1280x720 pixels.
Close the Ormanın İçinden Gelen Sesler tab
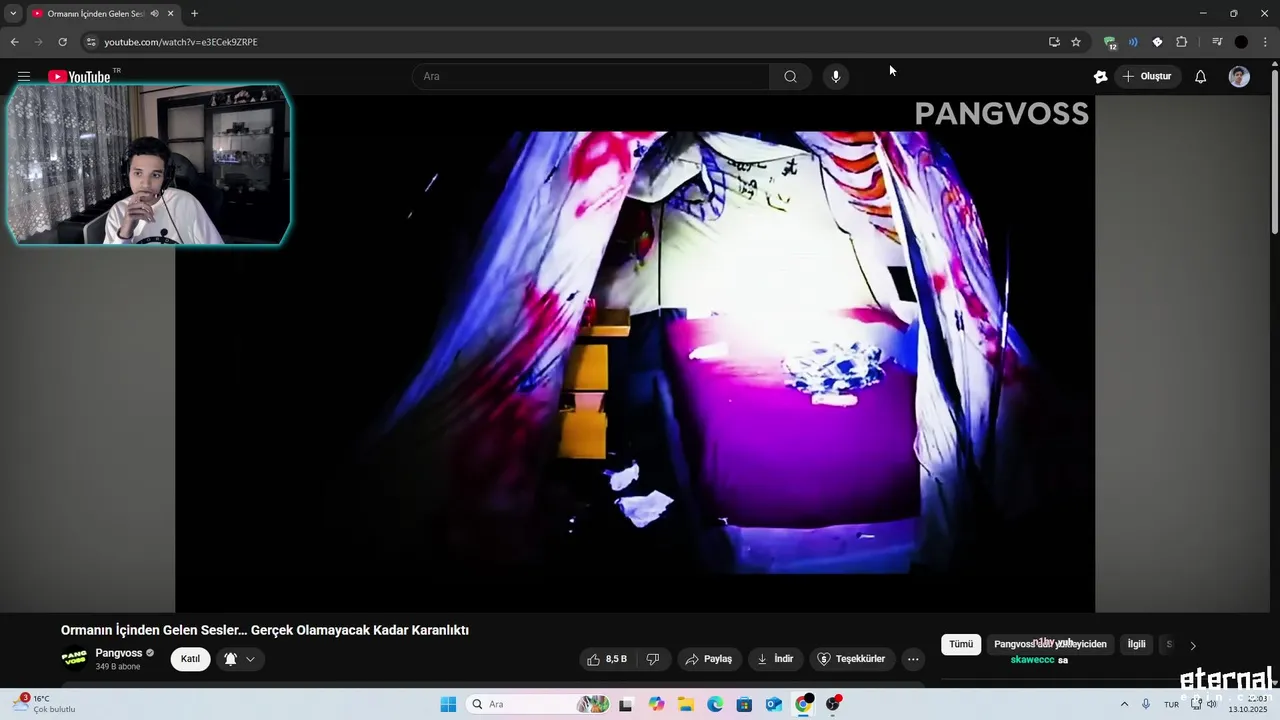pyautogui.click(x=170, y=14)
